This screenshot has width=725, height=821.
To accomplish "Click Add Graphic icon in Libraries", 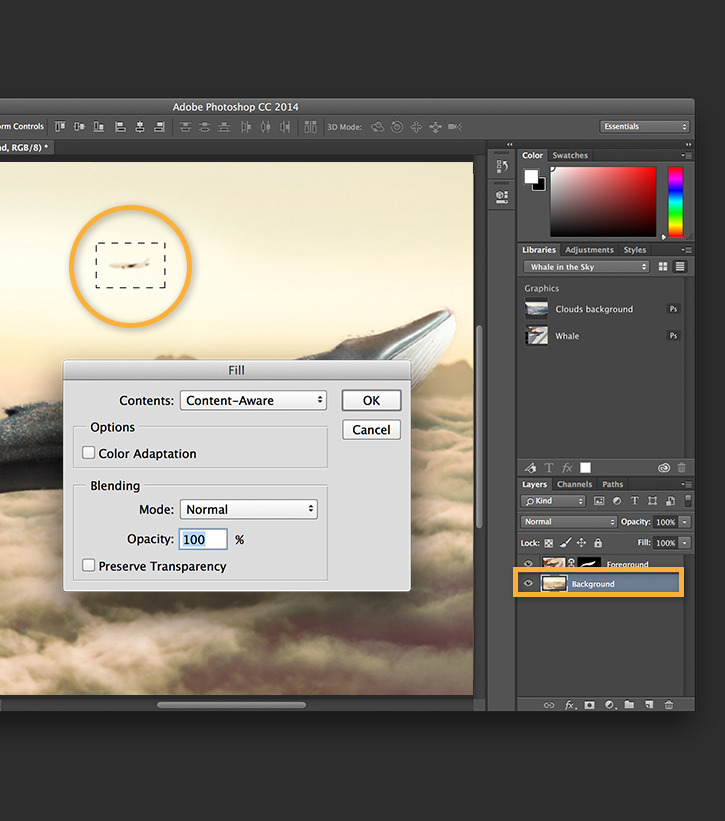I will pyautogui.click(x=530, y=468).
